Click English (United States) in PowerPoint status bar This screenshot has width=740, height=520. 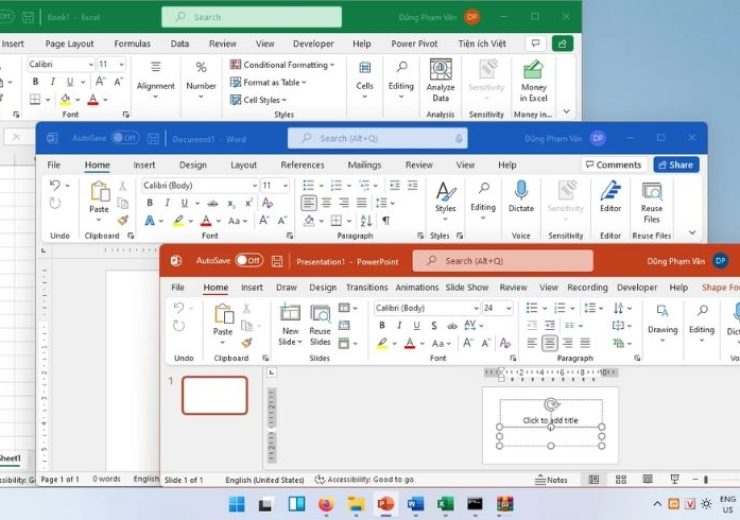click(264, 480)
